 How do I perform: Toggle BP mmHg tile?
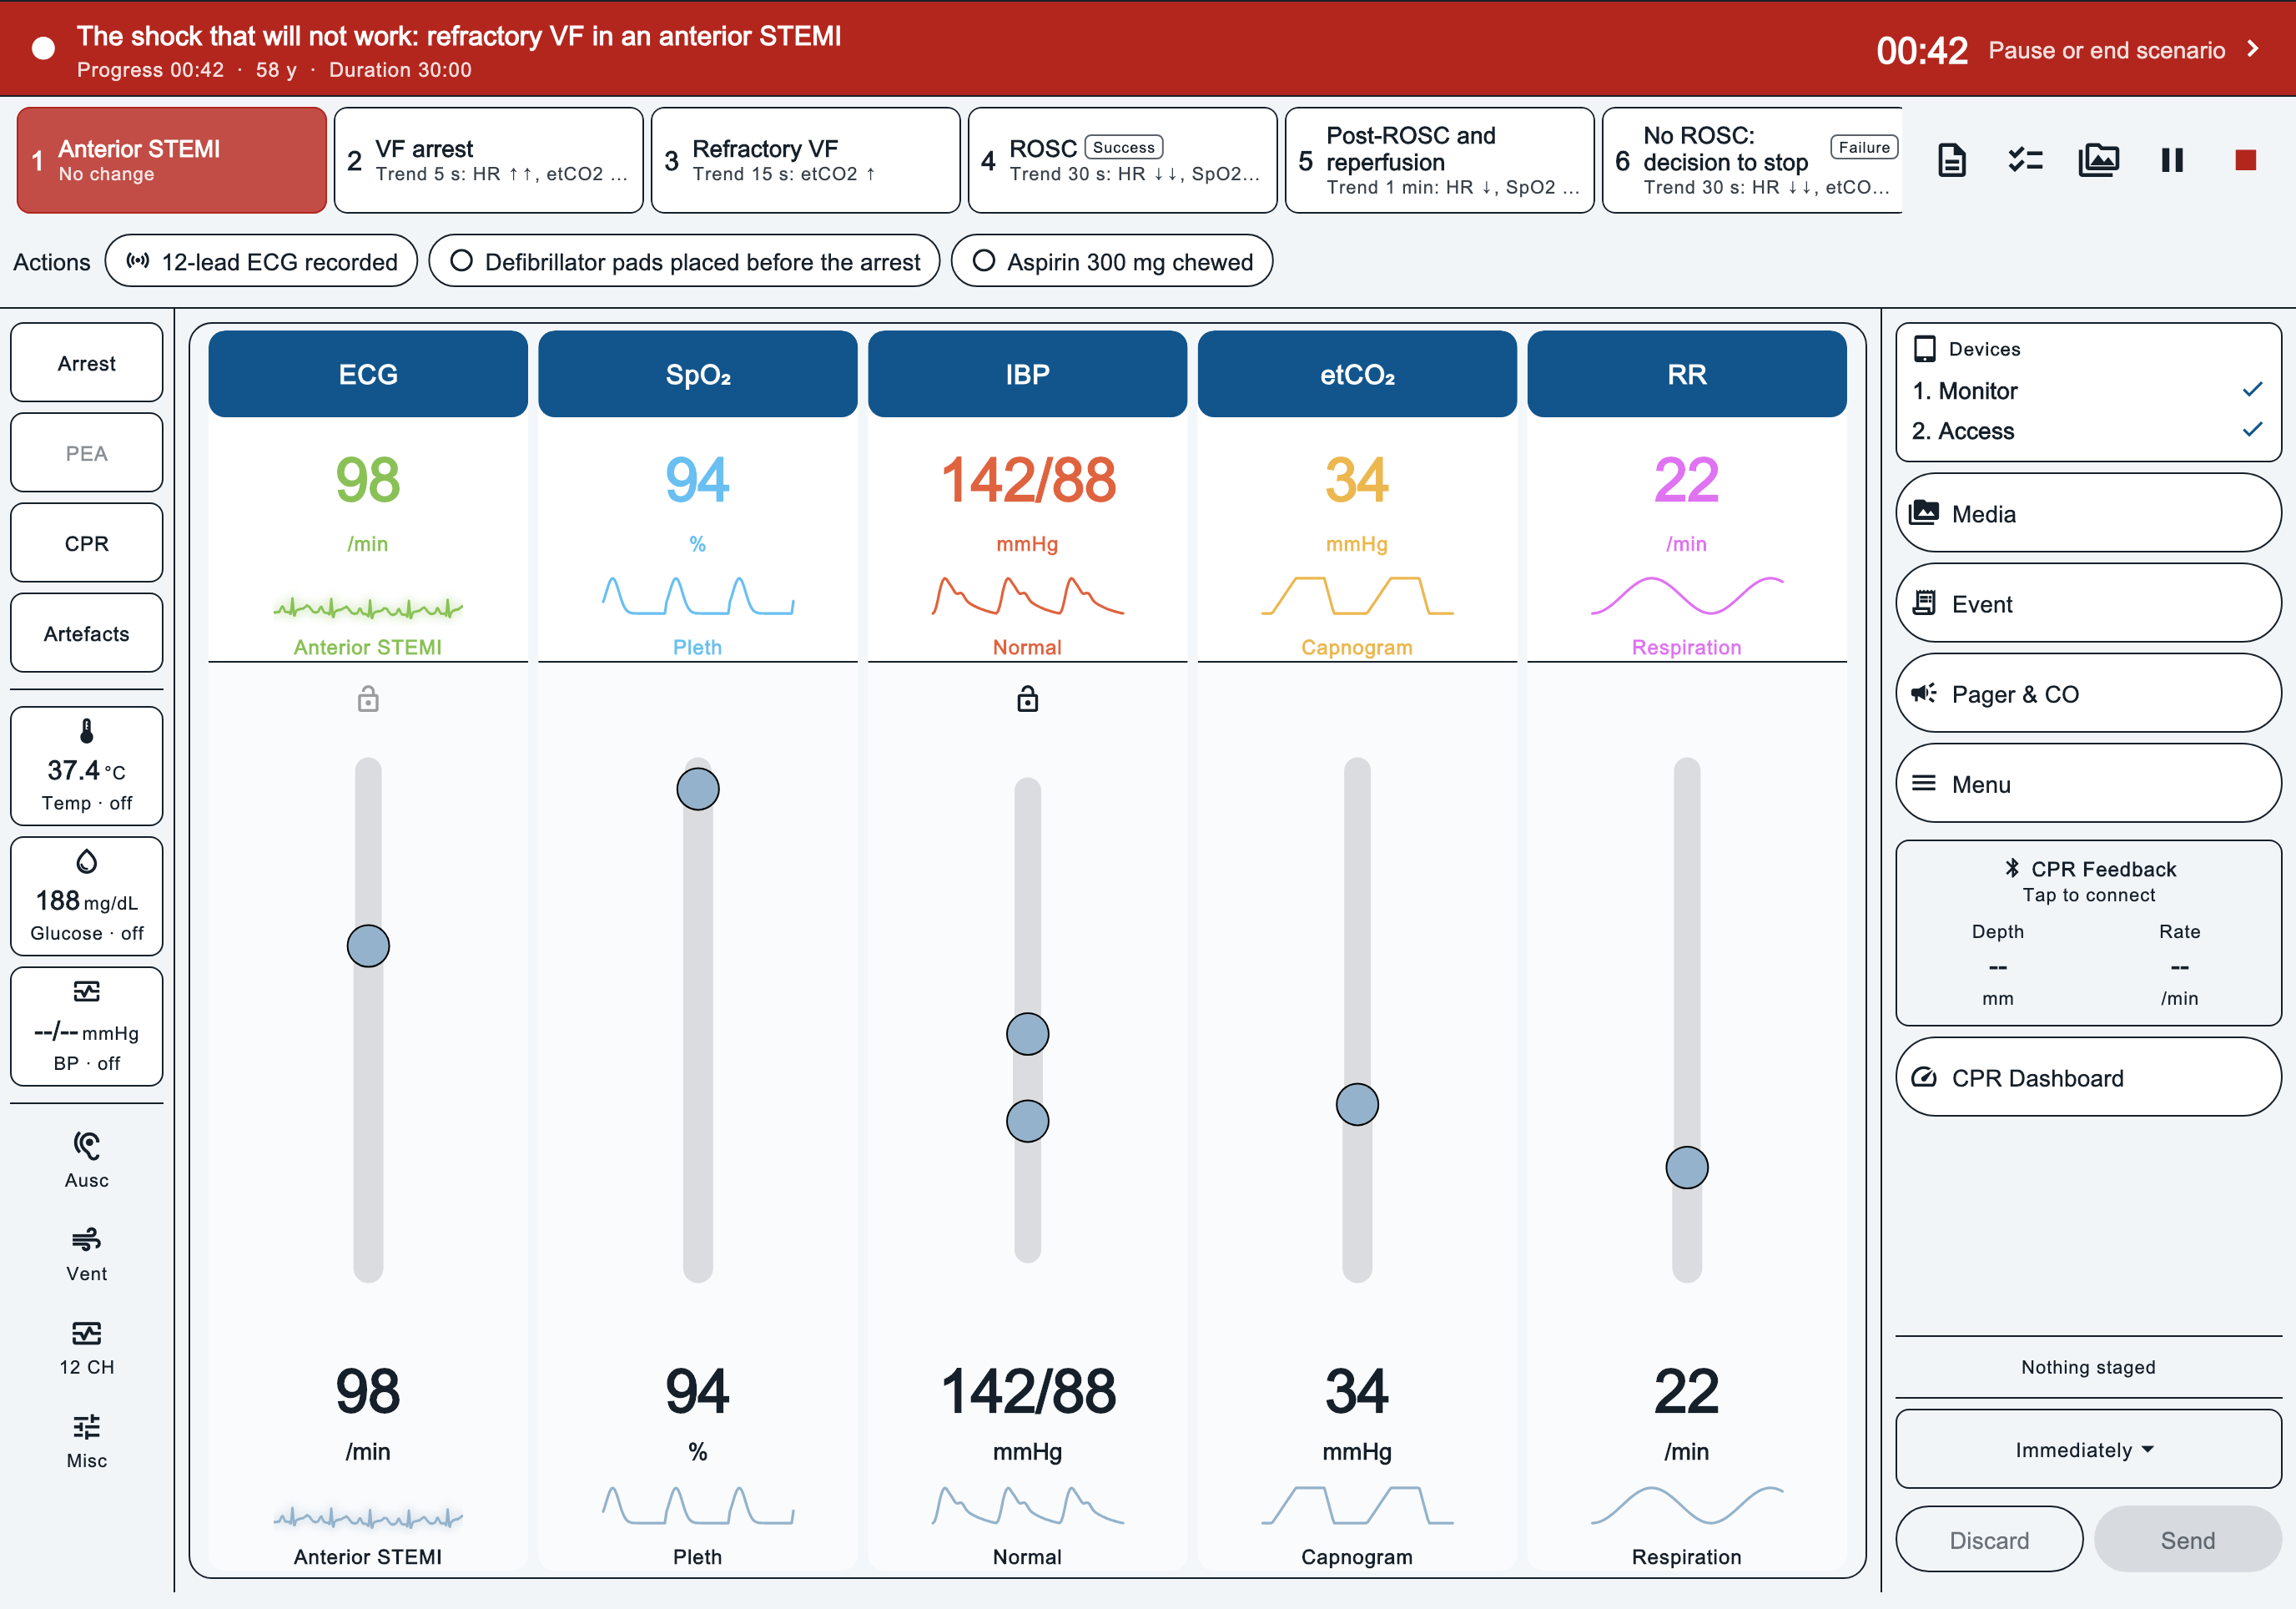[87, 1026]
